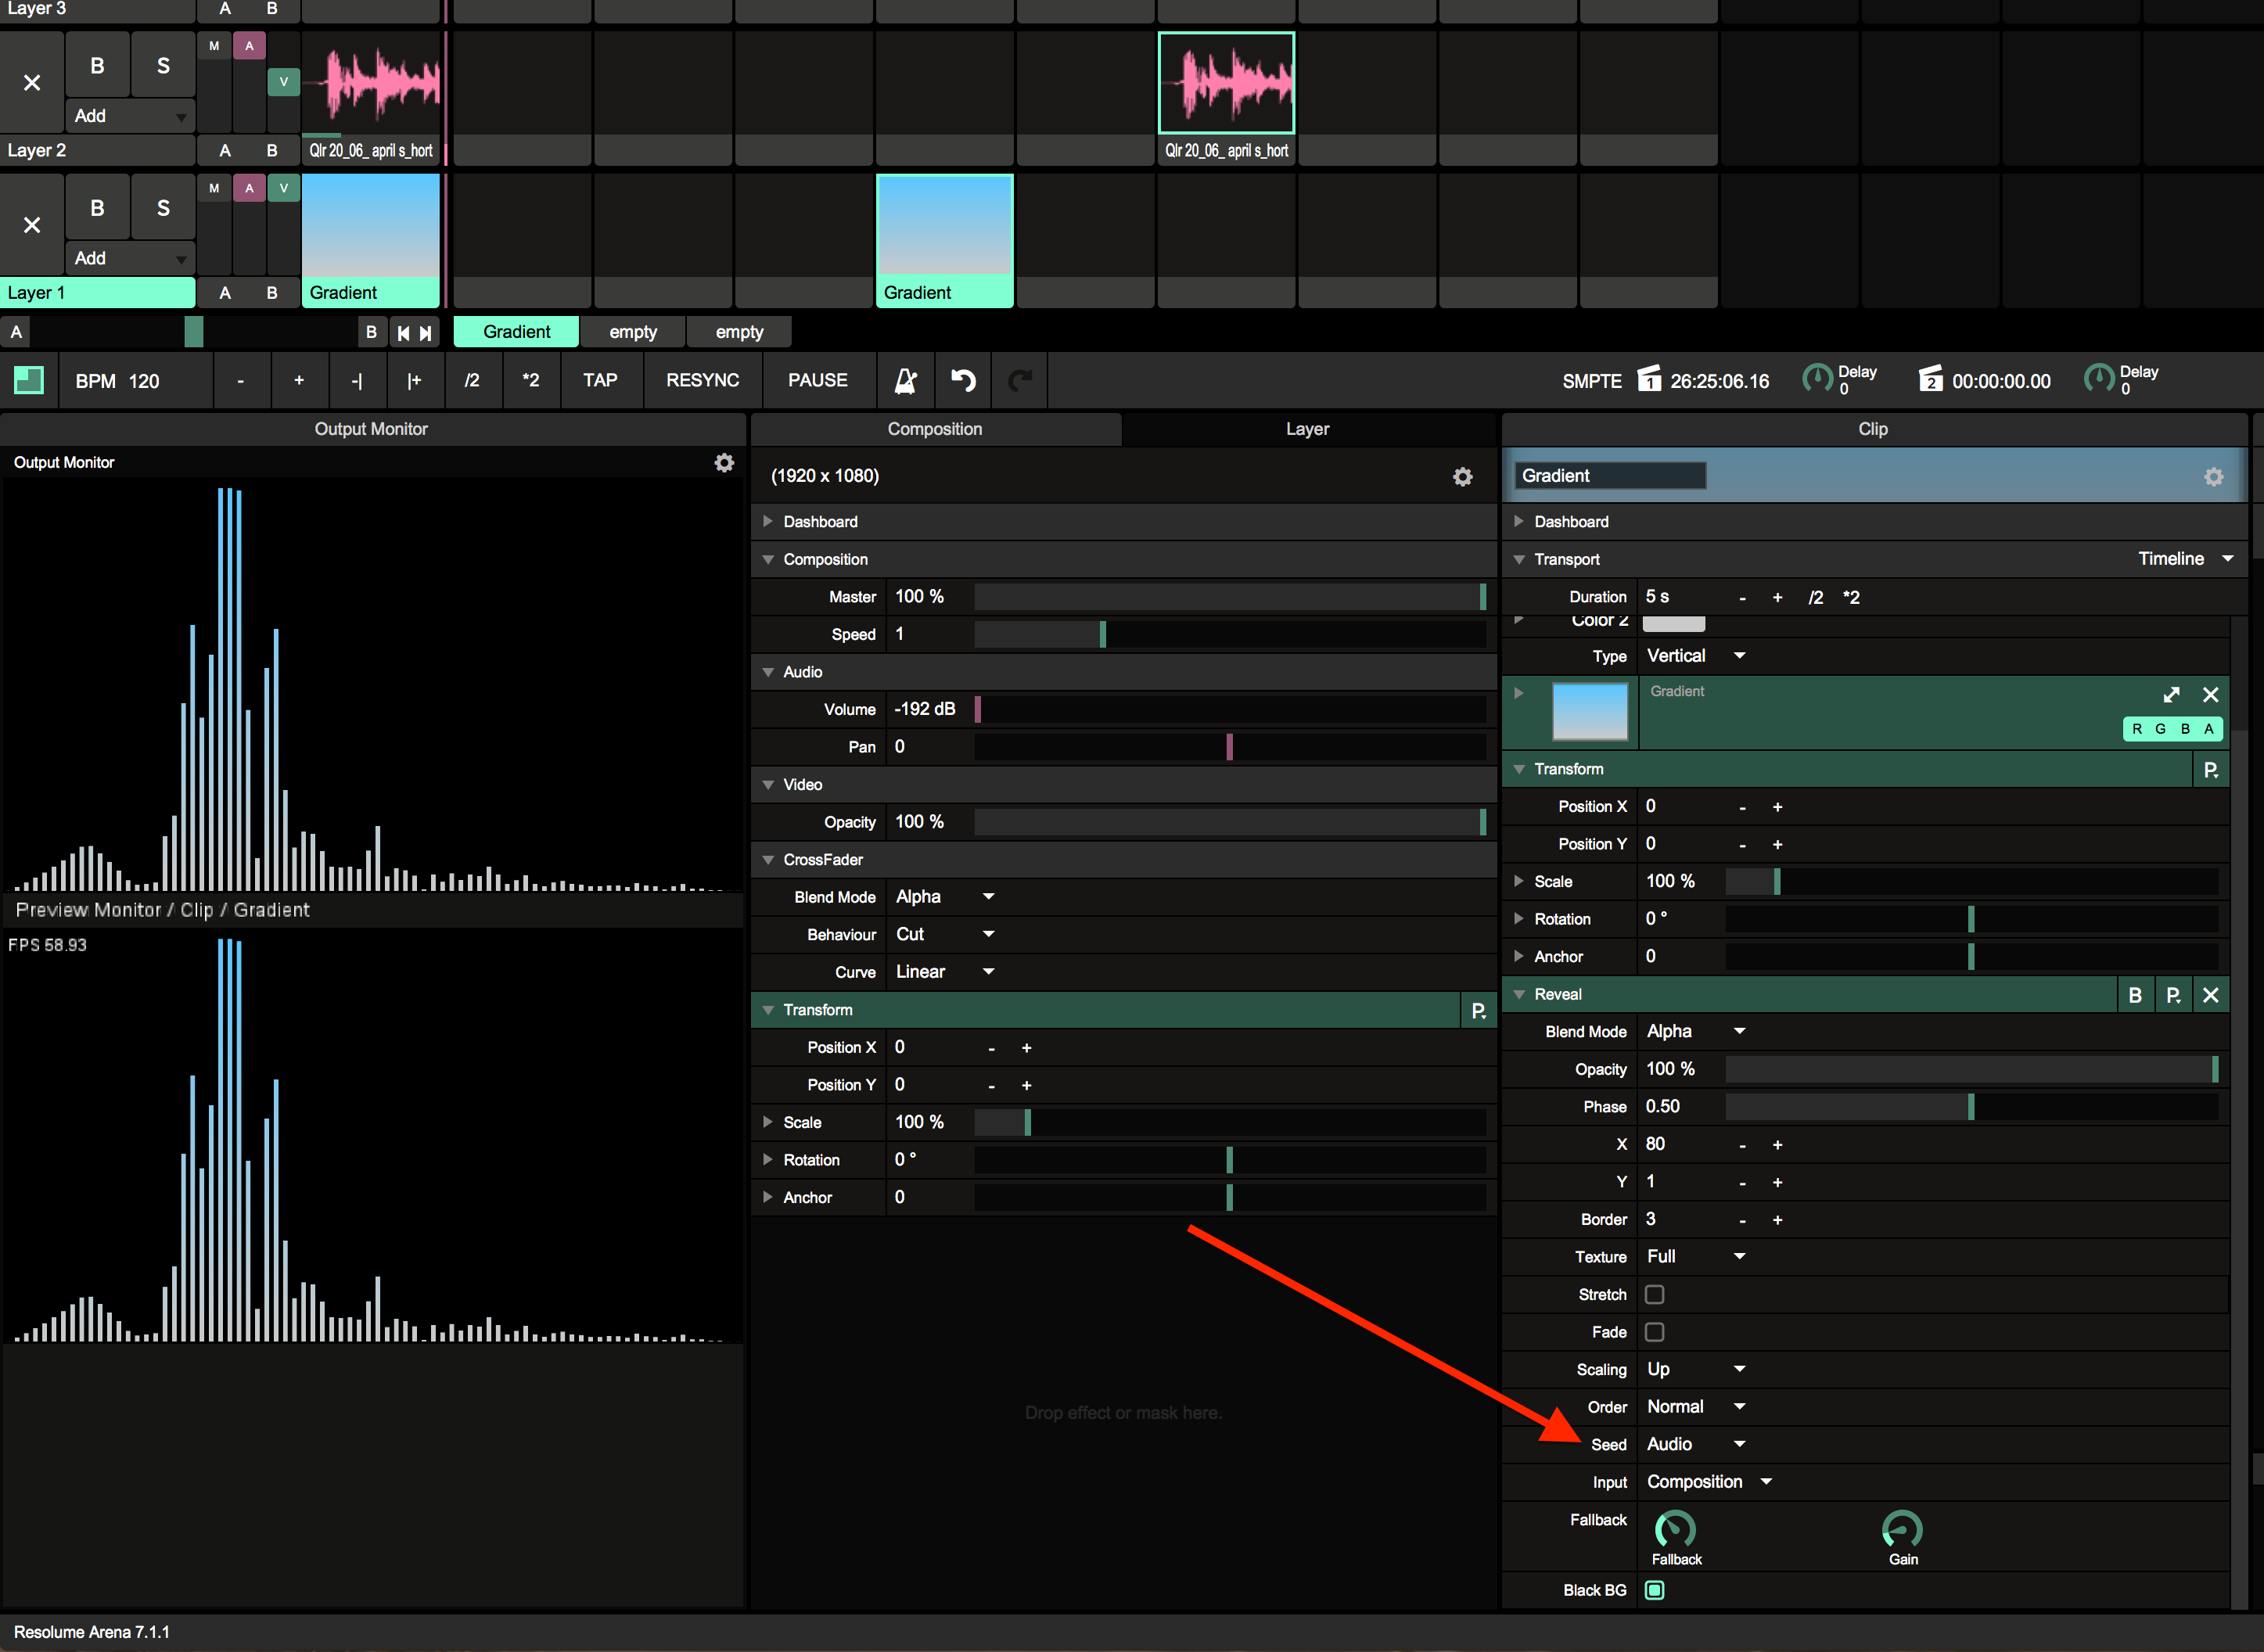Open the Seed dropdown set to Audio

click(x=1695, y=1444)
